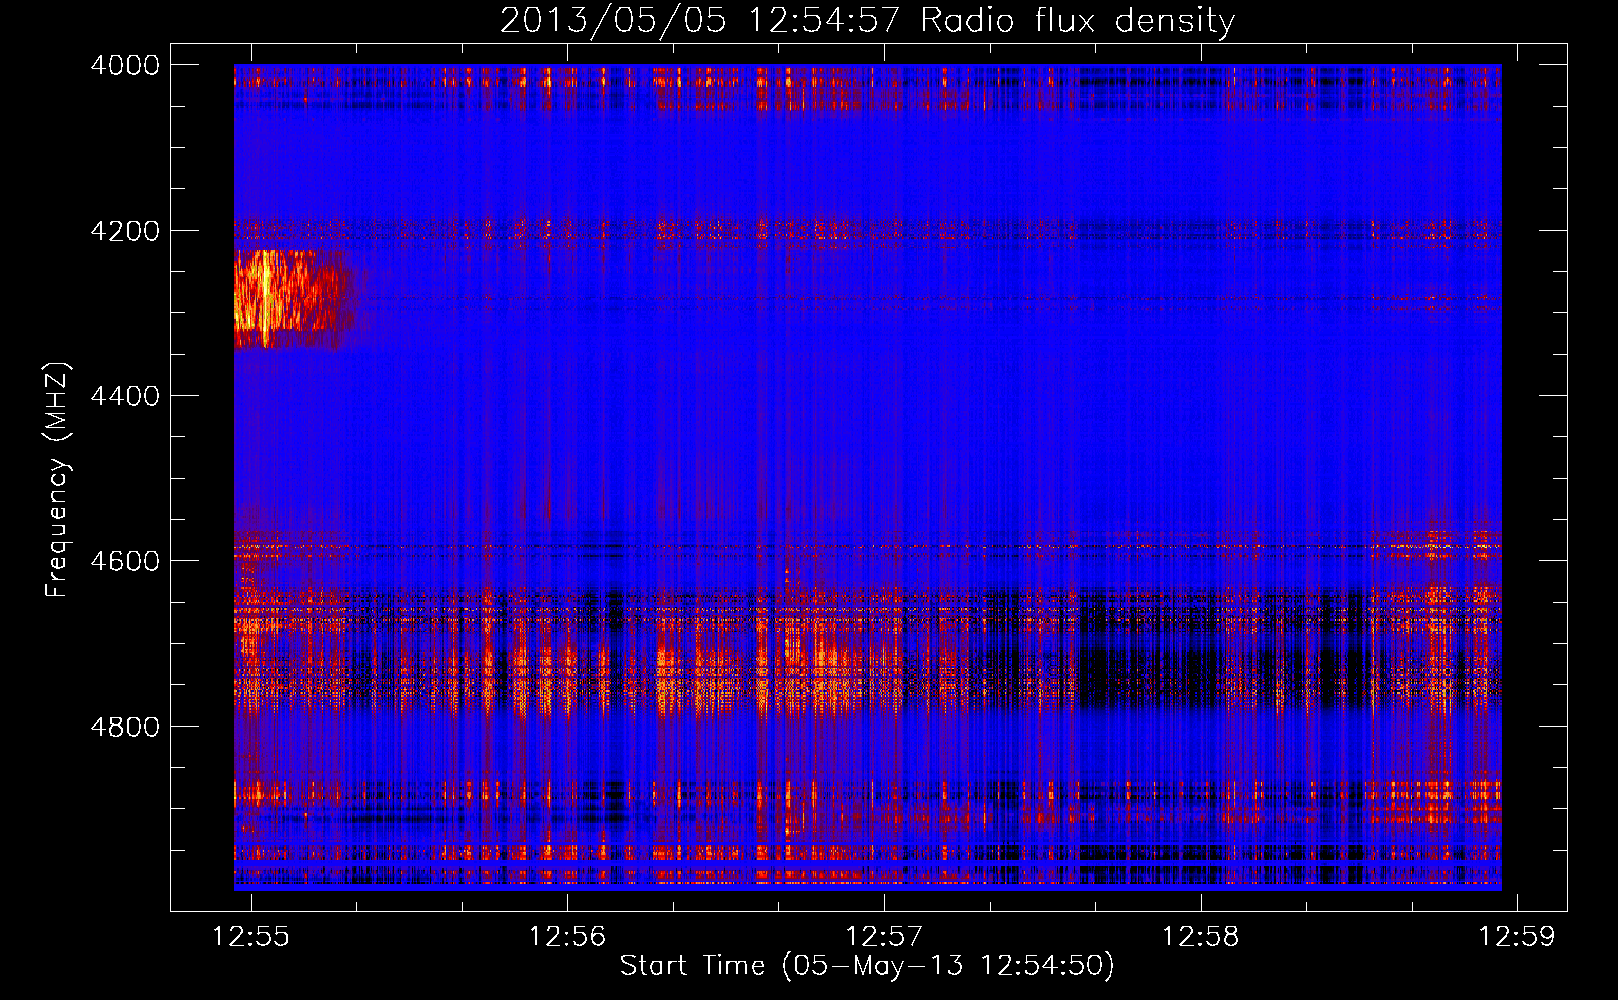Click the 12:57 time axis label

pyautogui.click(x=884, y=936)
